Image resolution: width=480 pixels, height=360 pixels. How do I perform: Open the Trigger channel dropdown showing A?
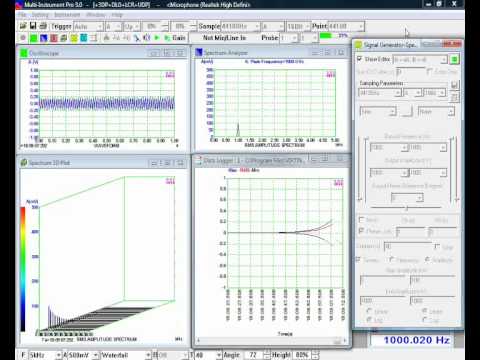click(x=113, y=26)
